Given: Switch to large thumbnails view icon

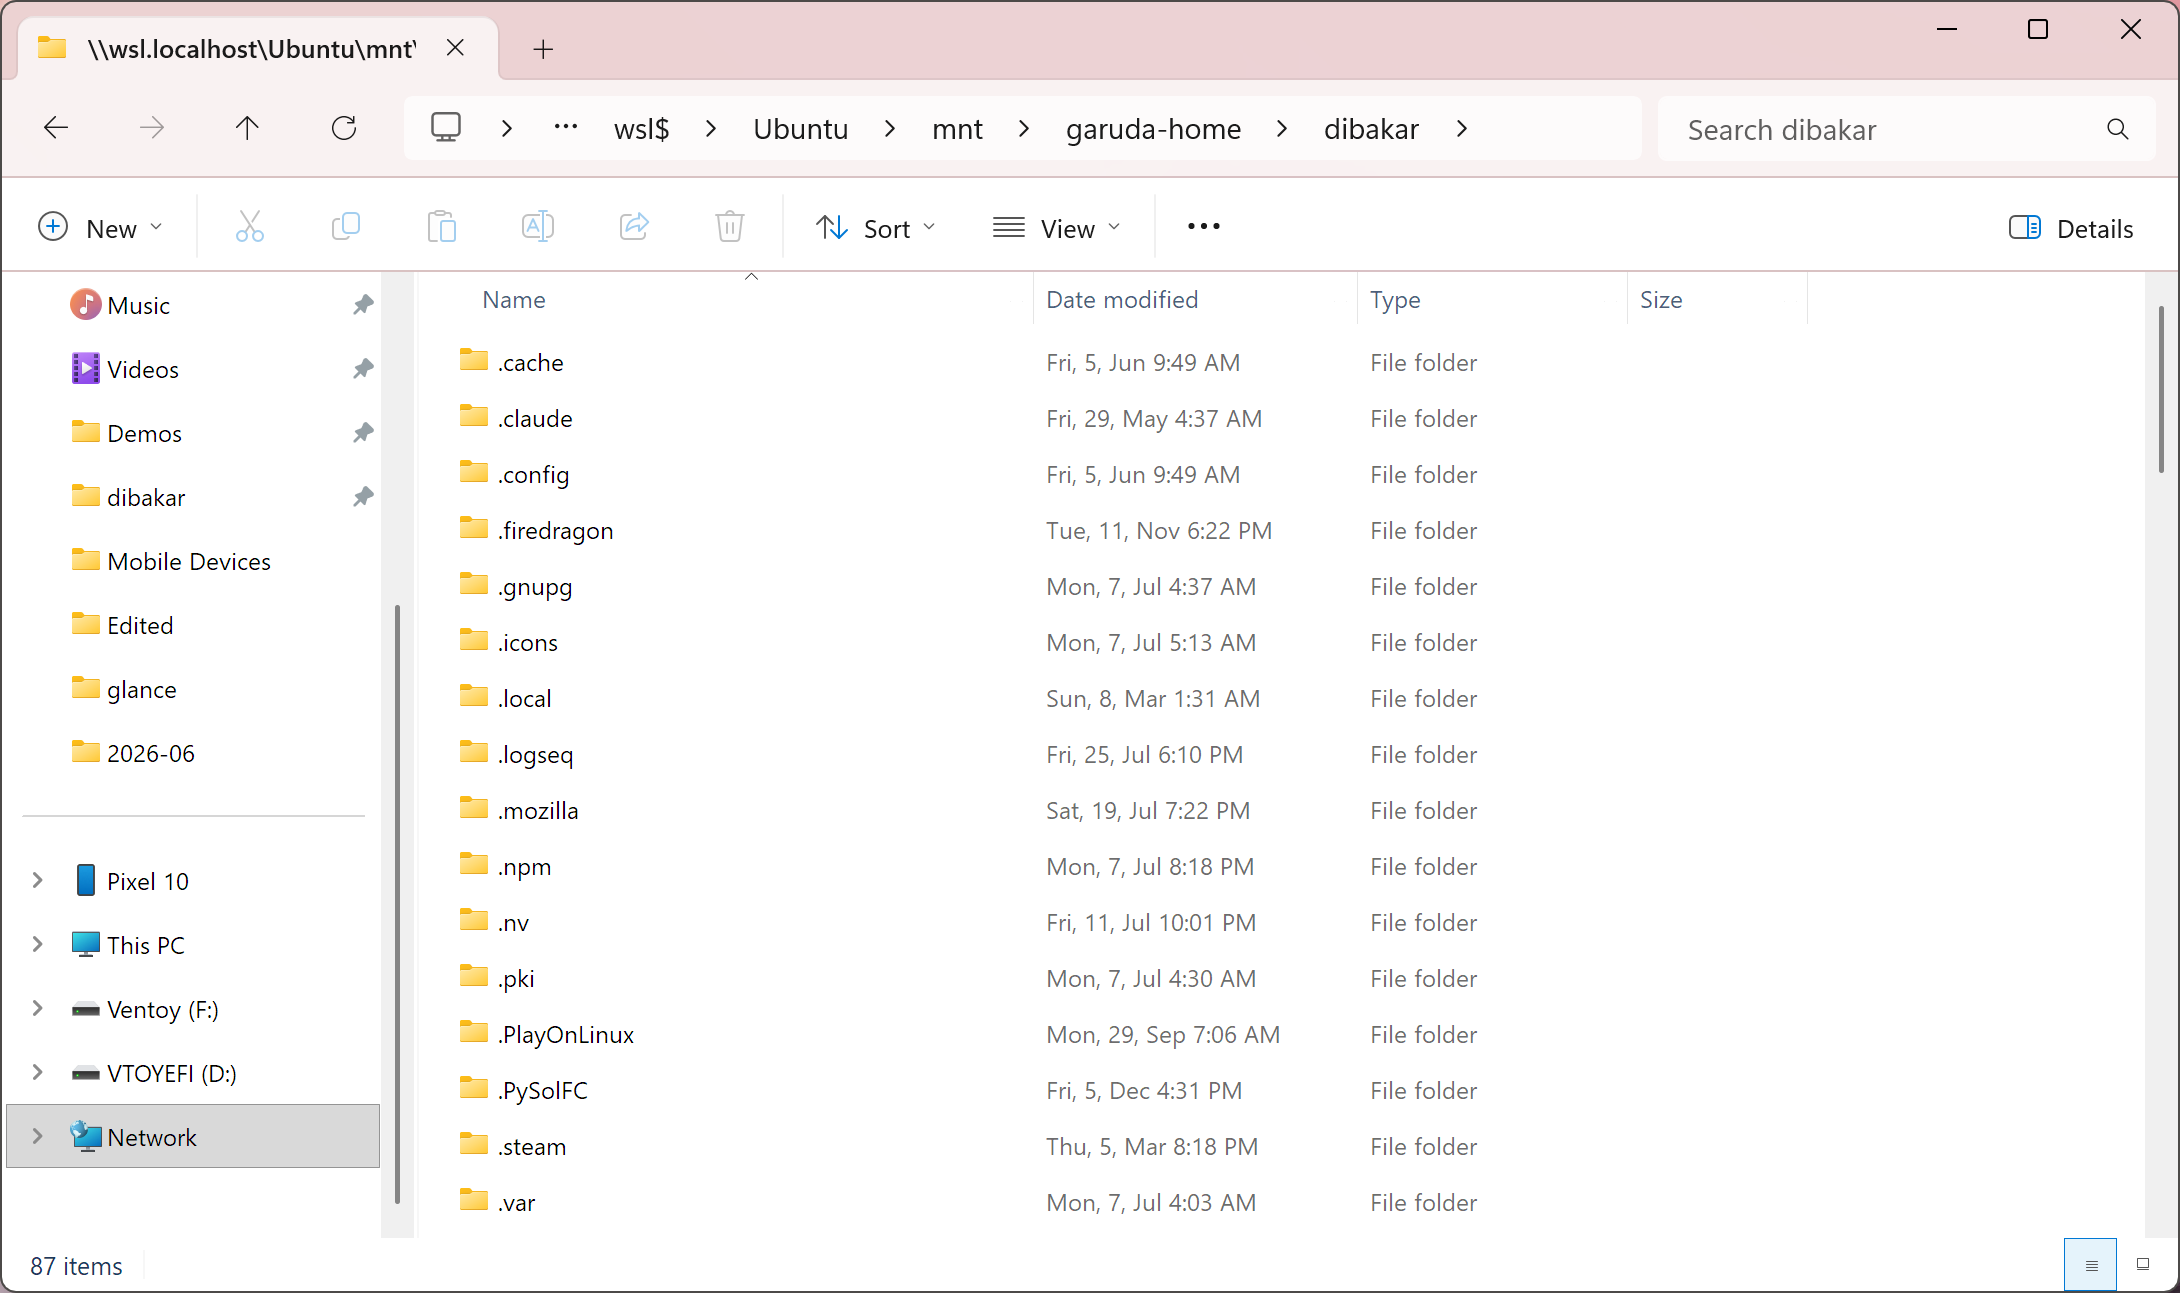Looking at the screenshot, I should (2143, 1265).
